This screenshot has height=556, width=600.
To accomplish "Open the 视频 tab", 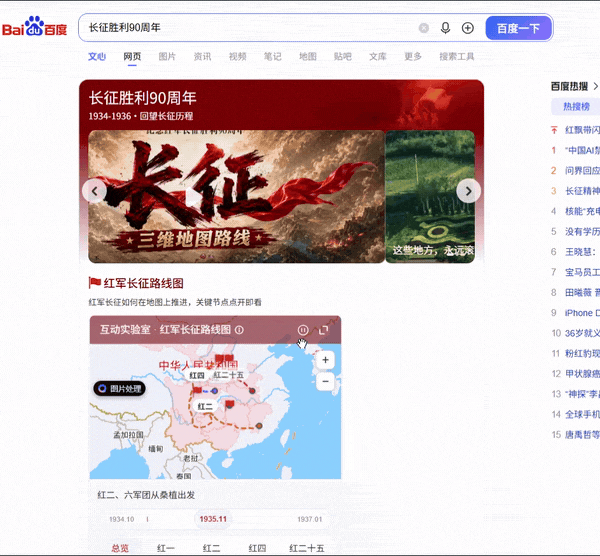I will [238, 57].
